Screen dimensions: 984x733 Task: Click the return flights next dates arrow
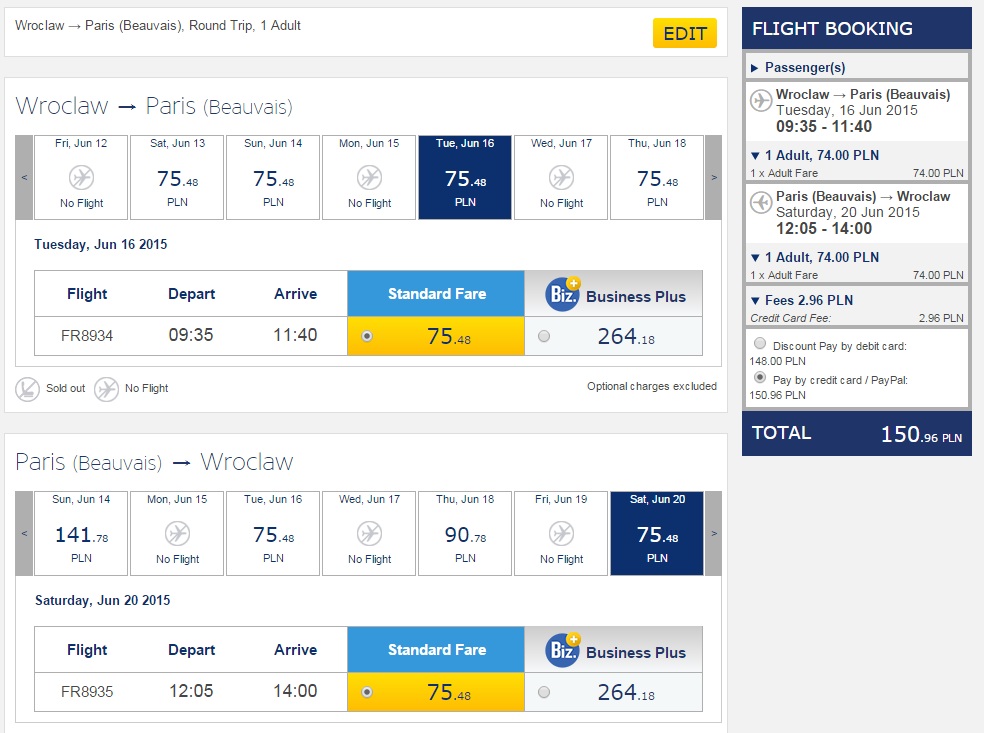pyautogui.click(x=714, y=533)
